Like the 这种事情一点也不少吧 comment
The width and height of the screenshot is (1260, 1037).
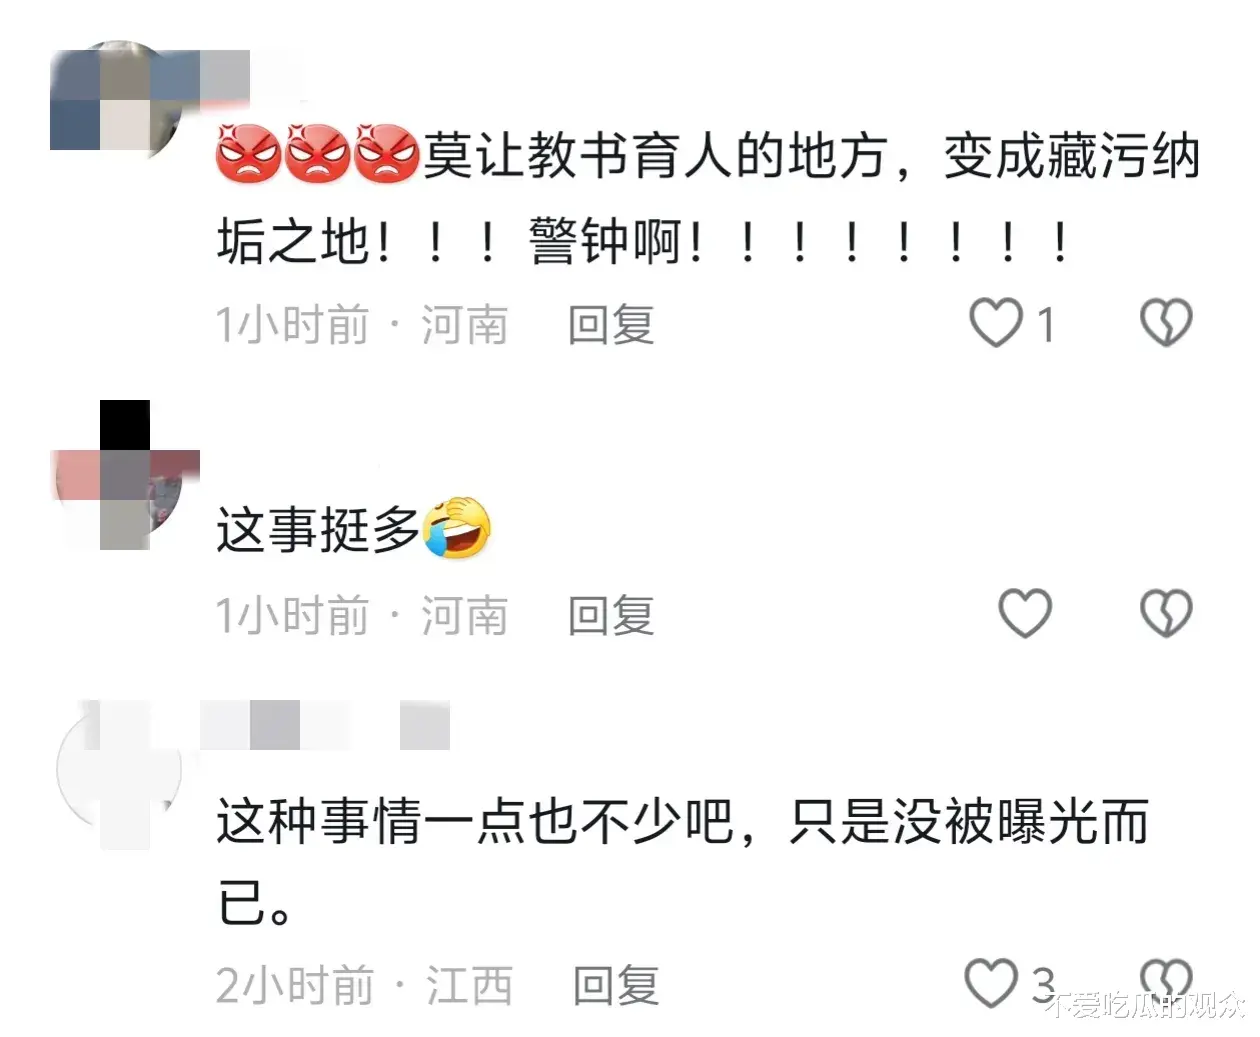(991, 983)
